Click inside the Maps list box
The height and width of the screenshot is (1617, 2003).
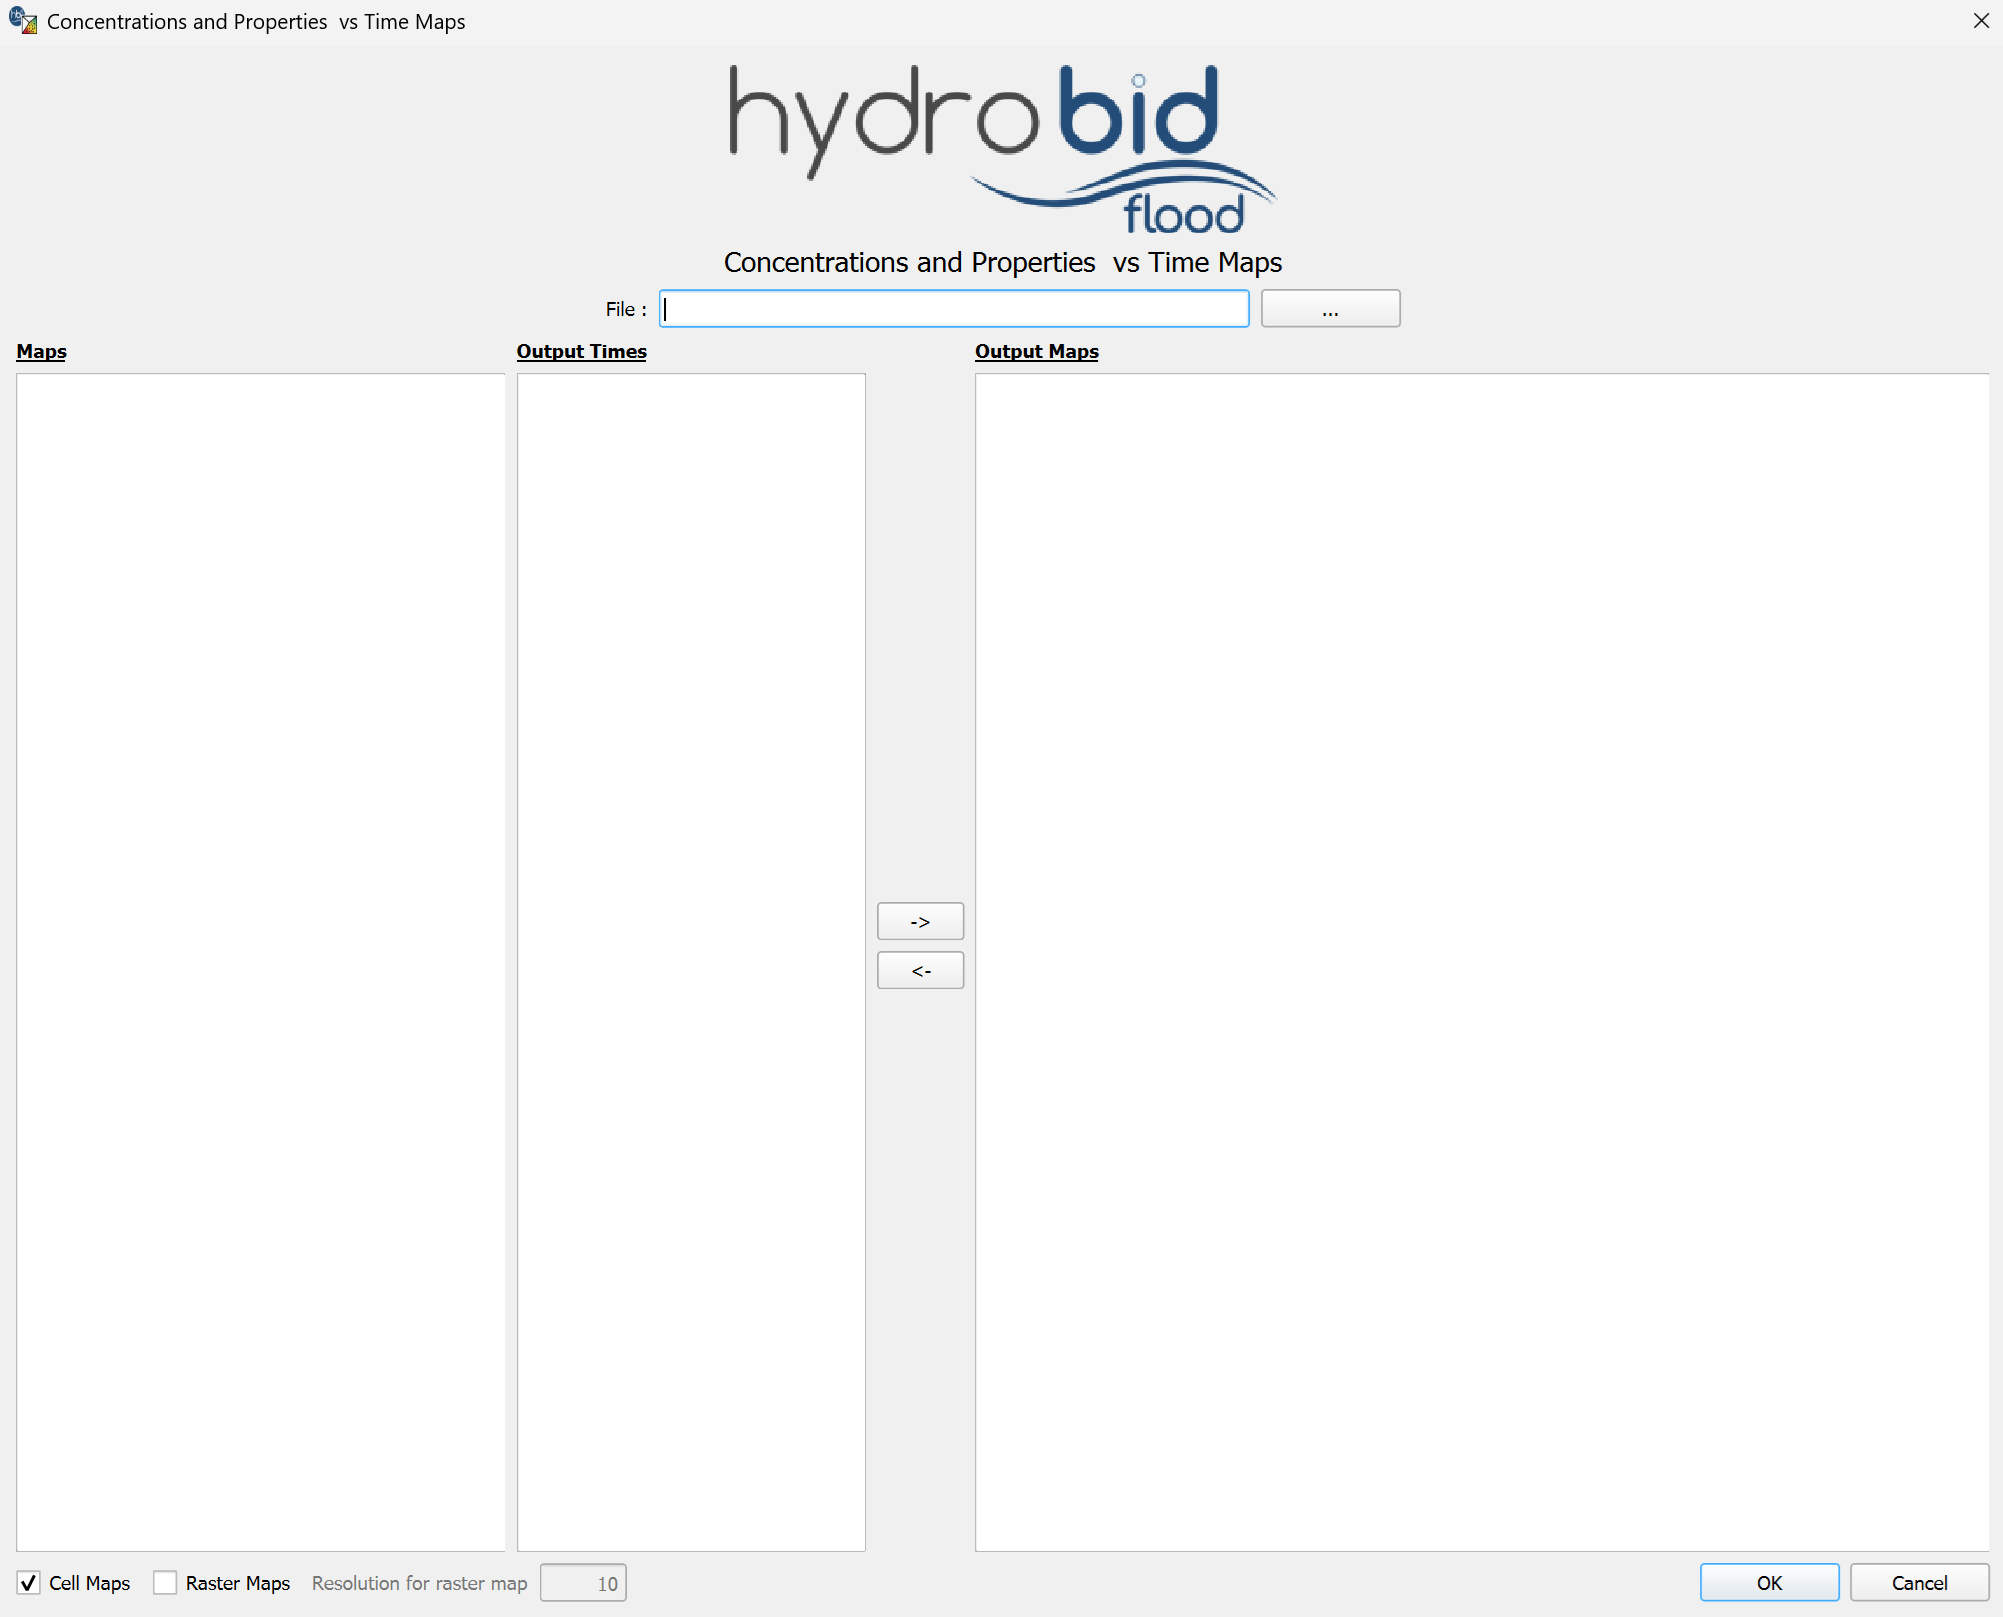(x=260, y=961)
